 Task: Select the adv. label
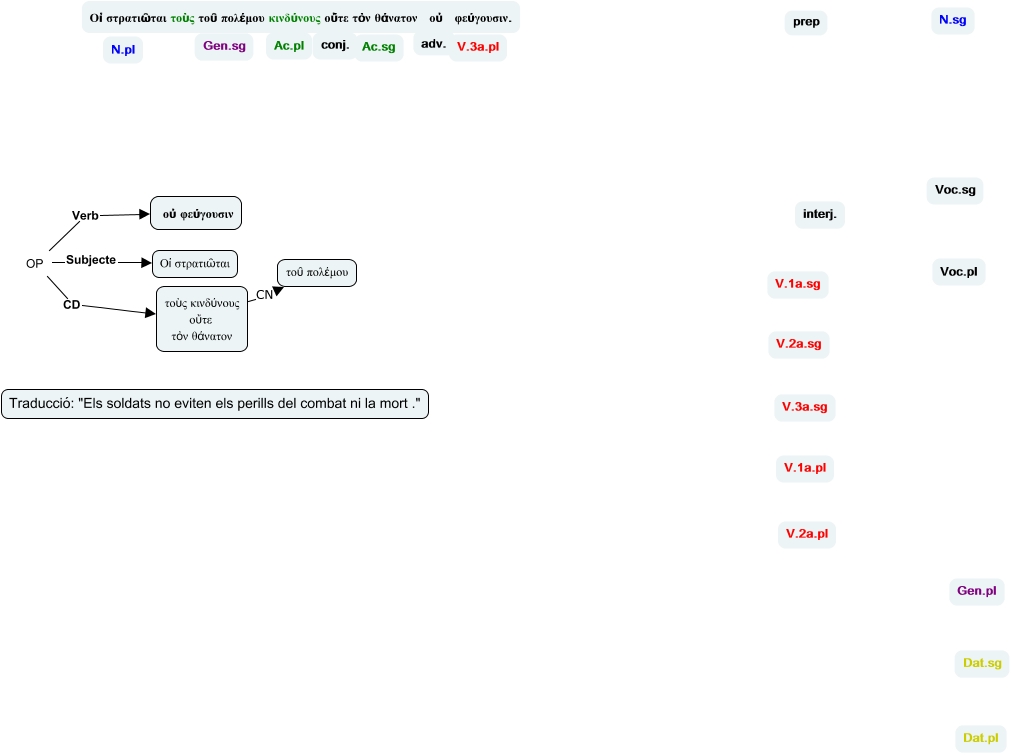tap(433, 44)
